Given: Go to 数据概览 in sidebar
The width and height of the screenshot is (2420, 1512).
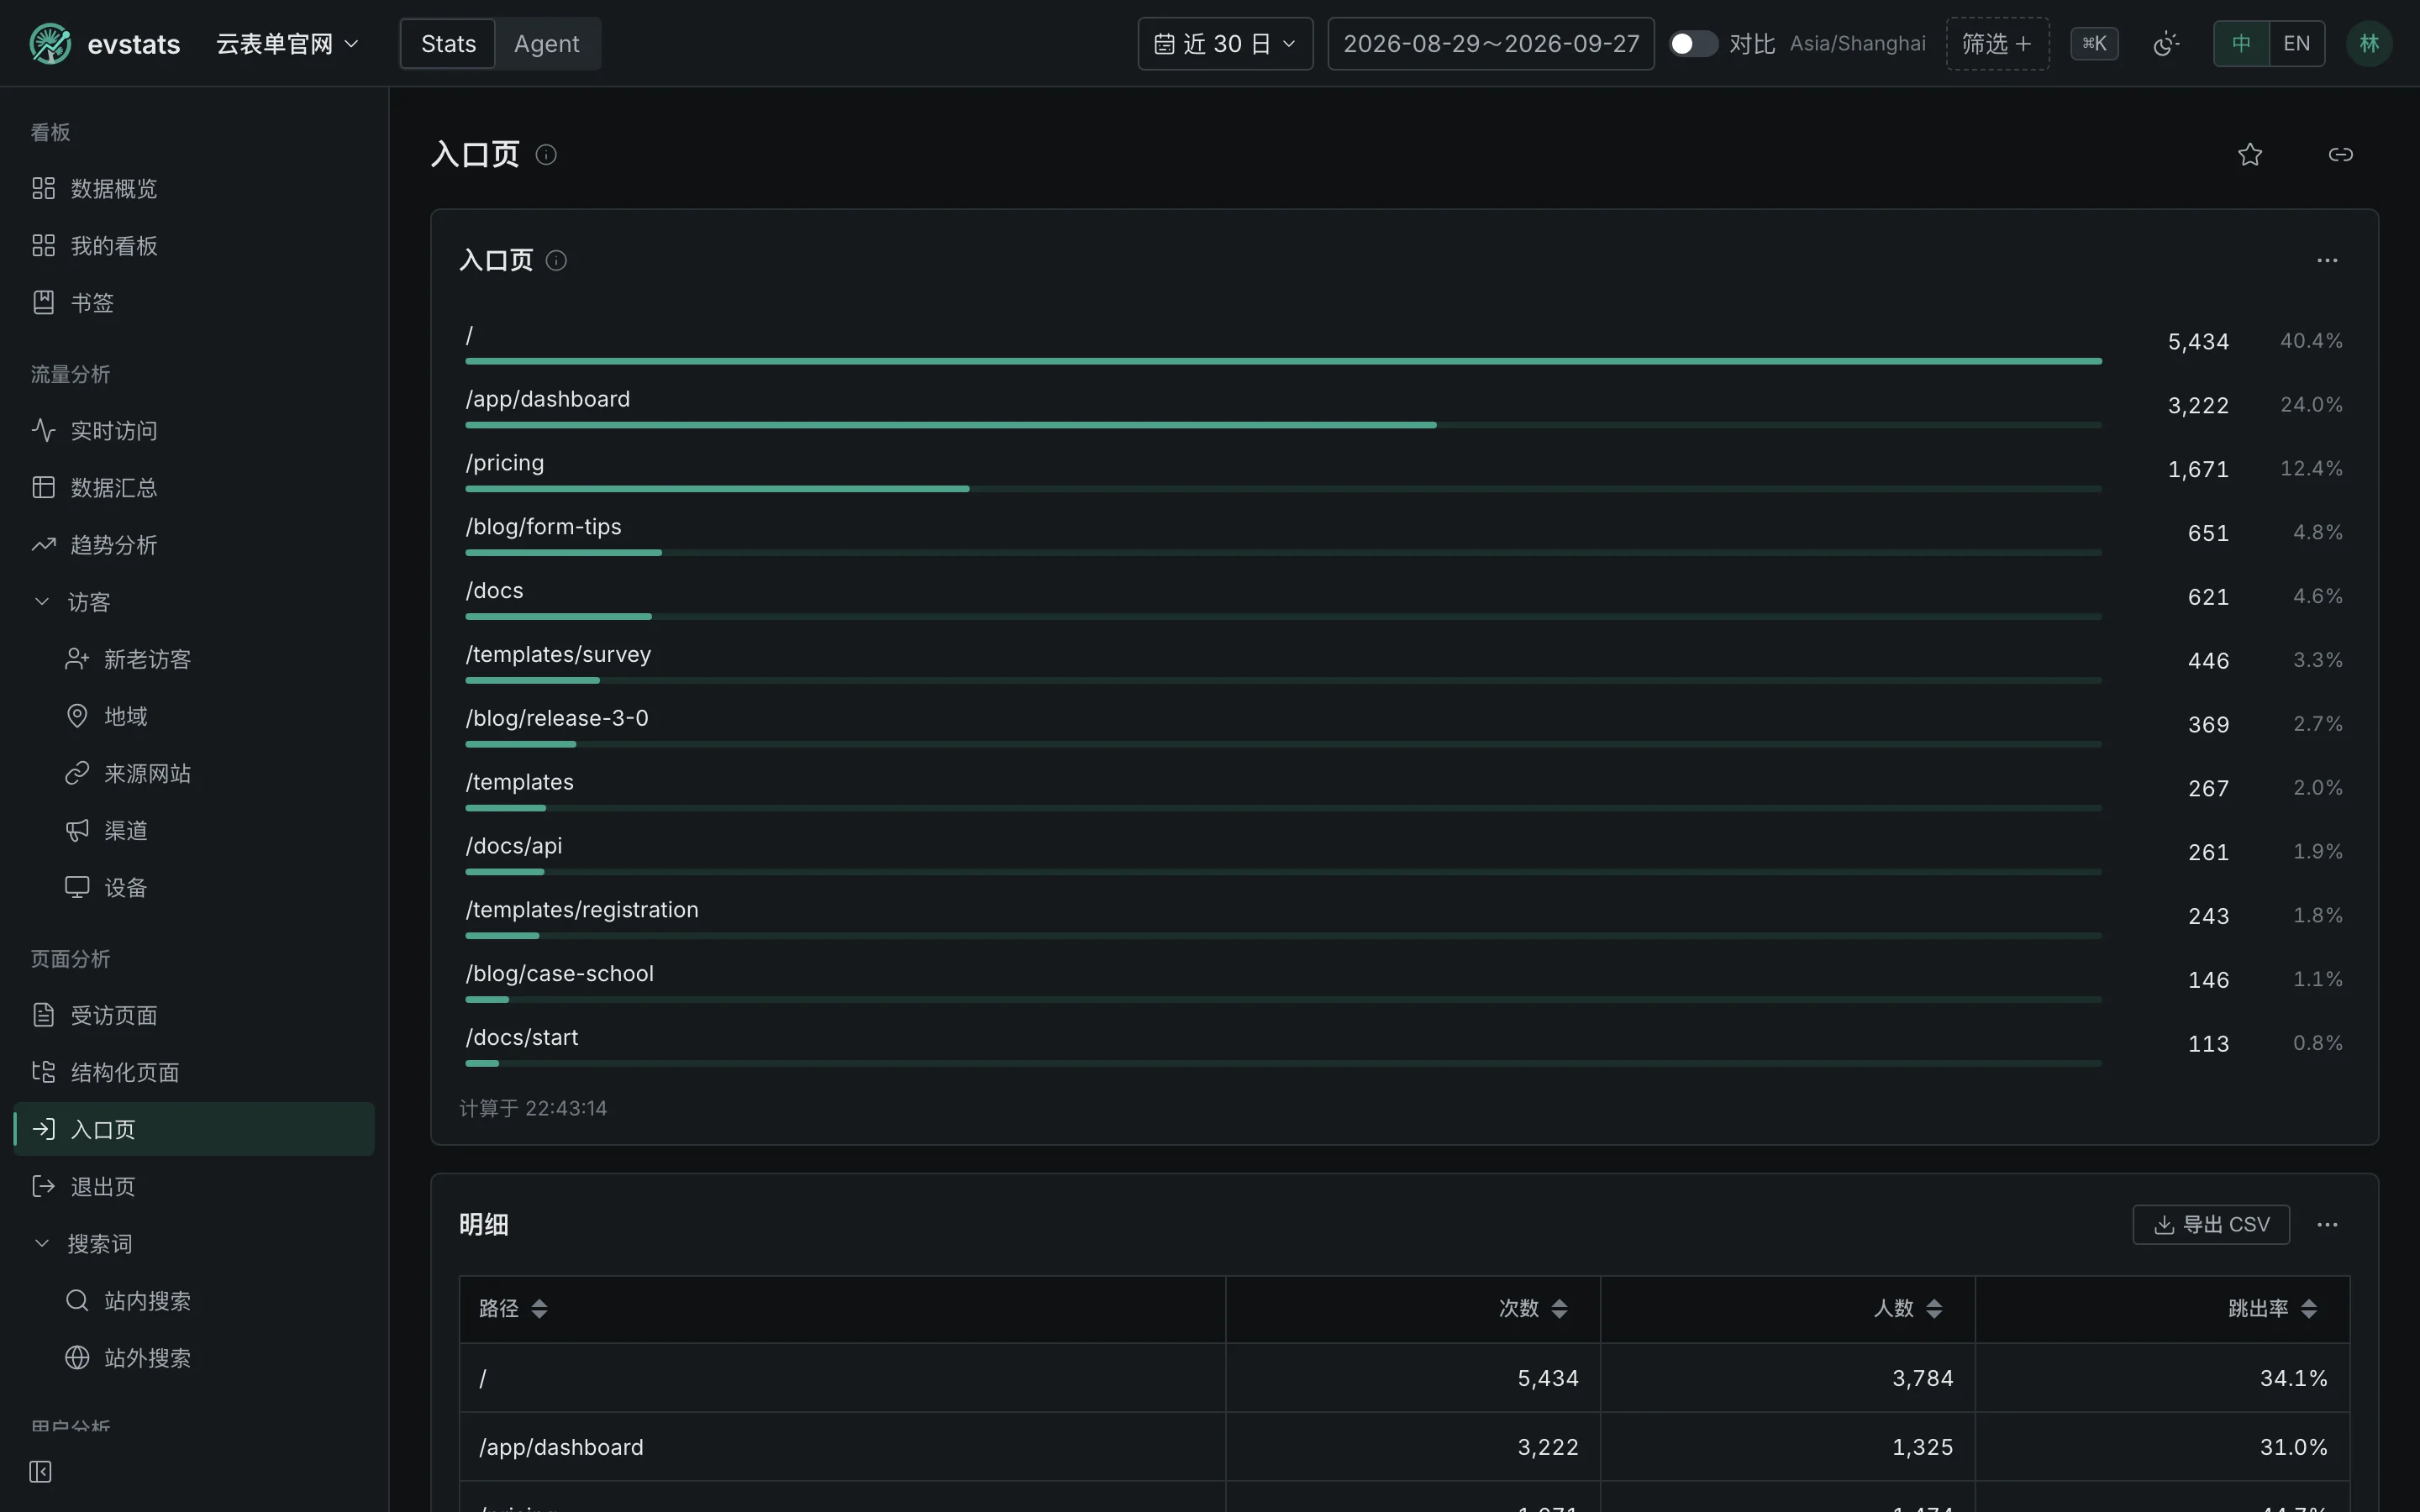Looking at the screenshot, I should (x=194, y=189).
